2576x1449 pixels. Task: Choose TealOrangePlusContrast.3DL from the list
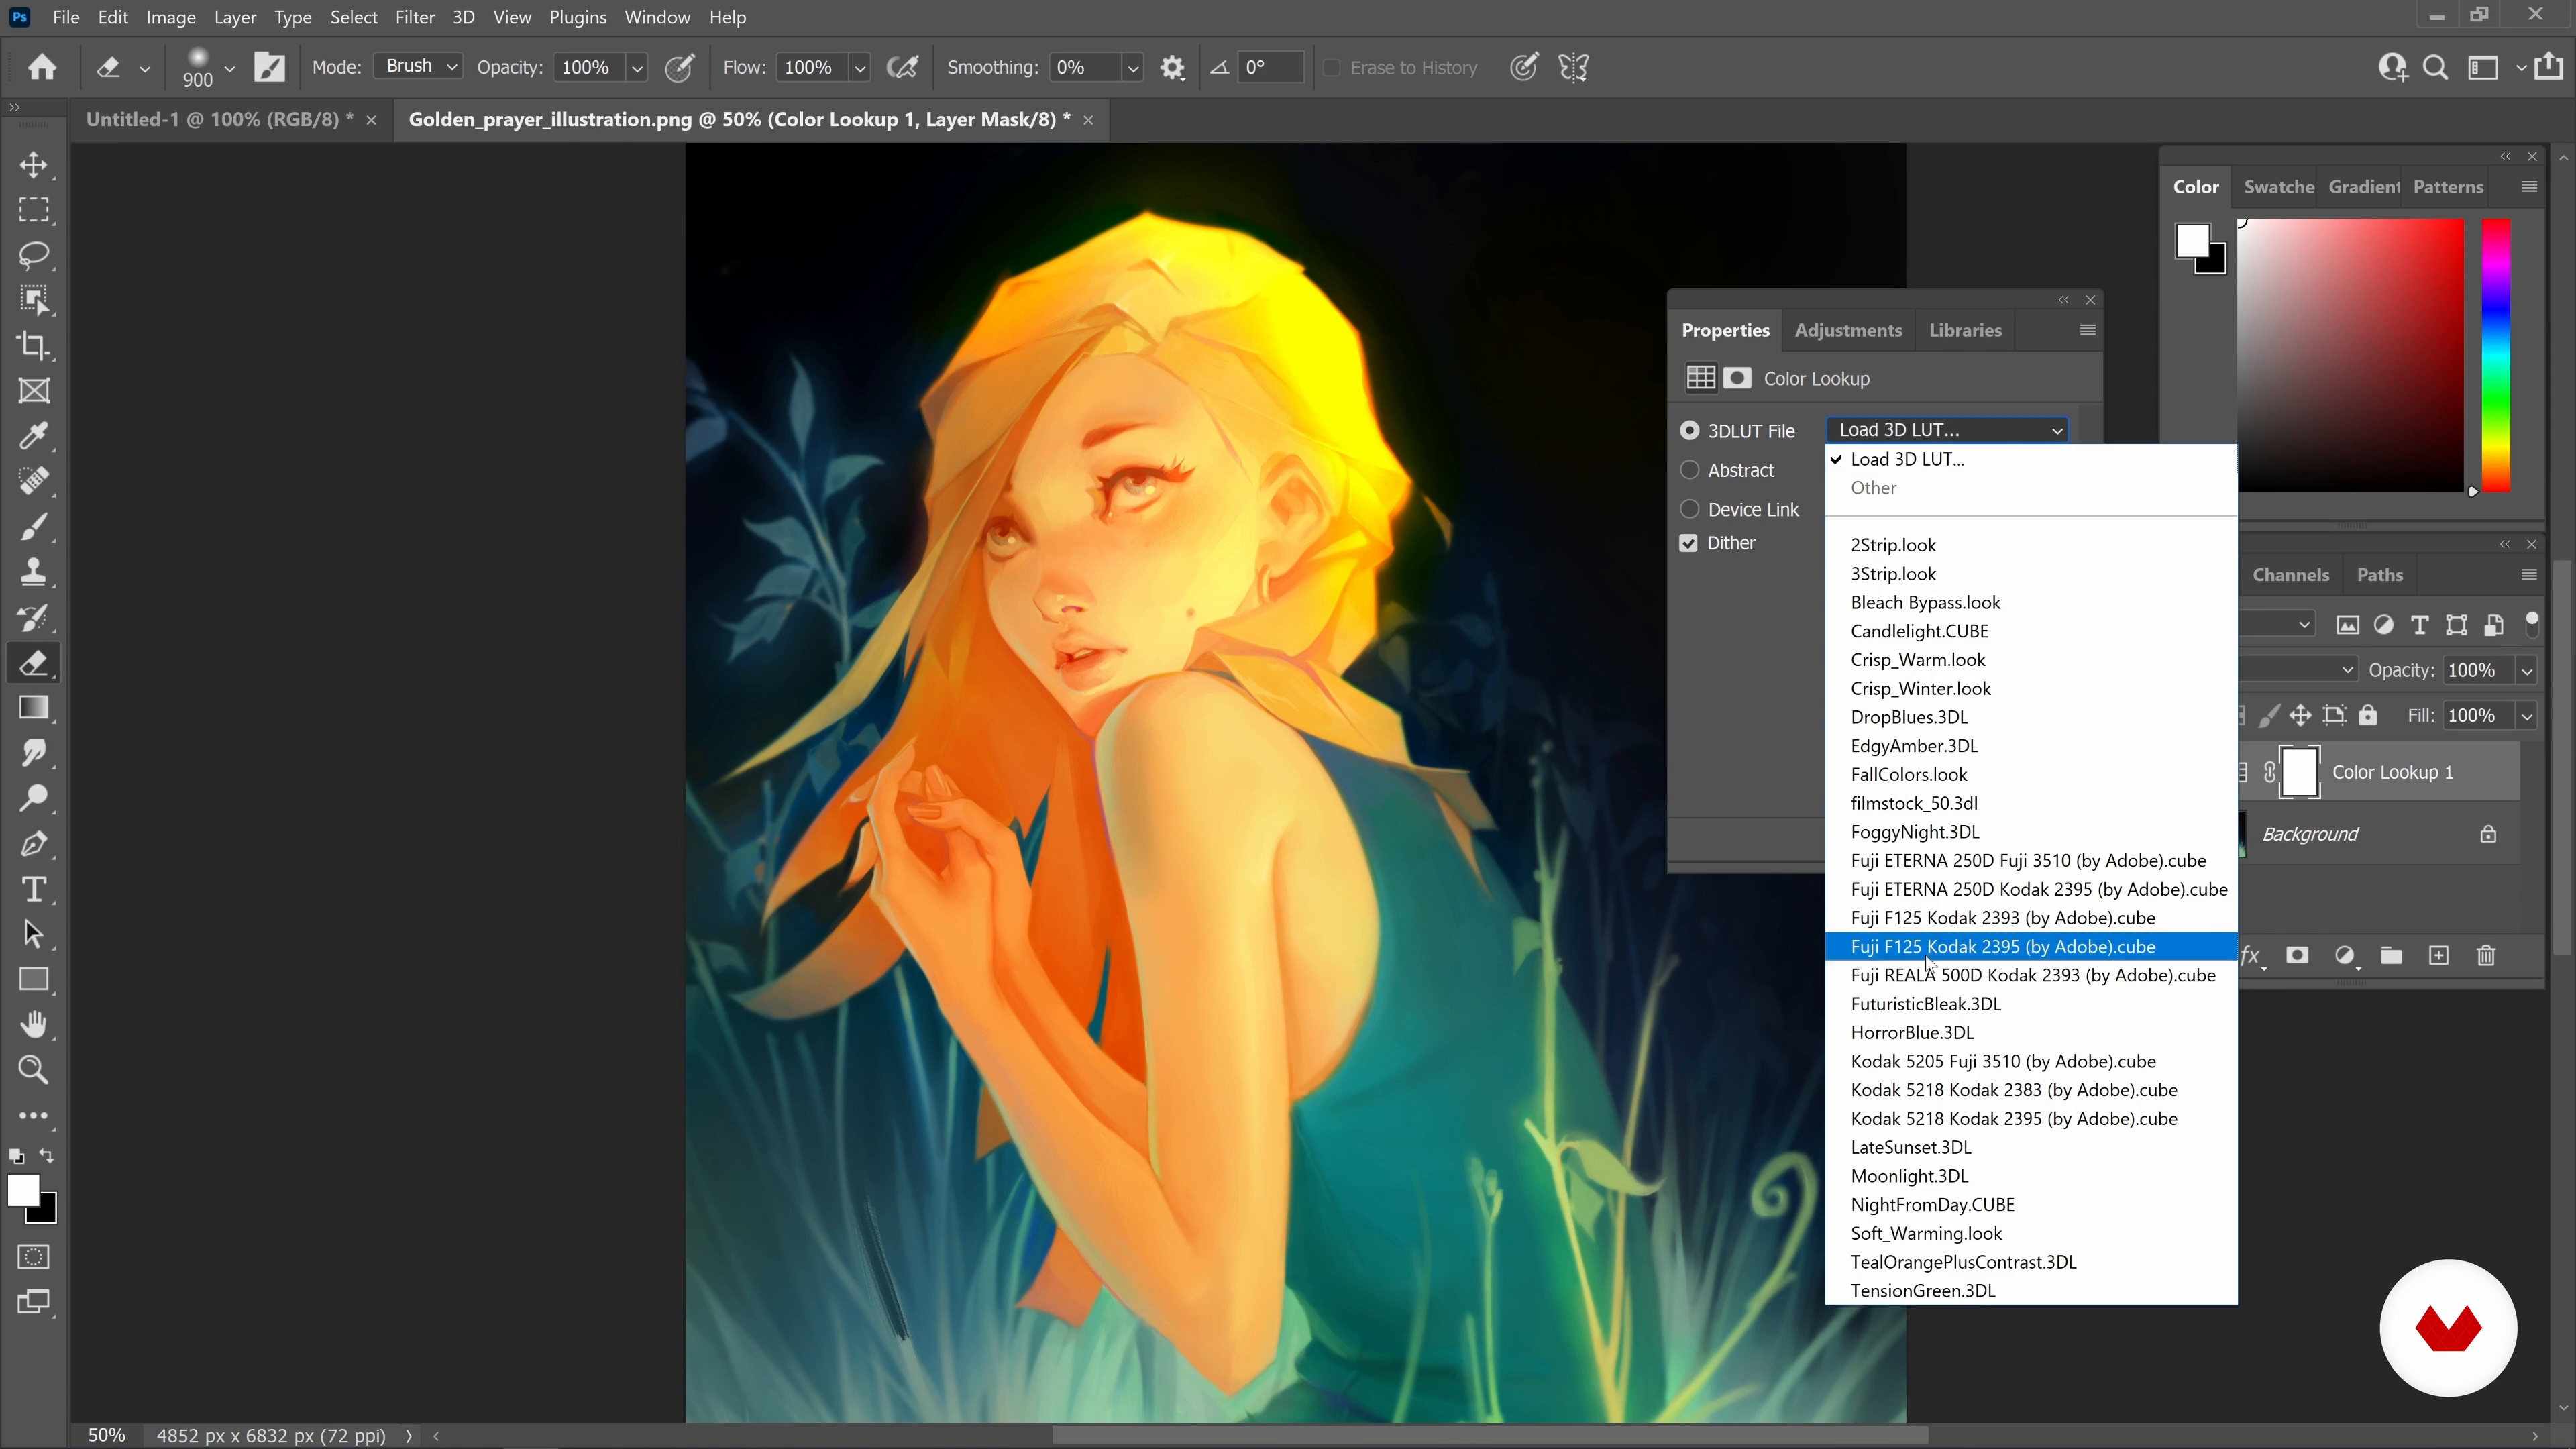2030,1262
